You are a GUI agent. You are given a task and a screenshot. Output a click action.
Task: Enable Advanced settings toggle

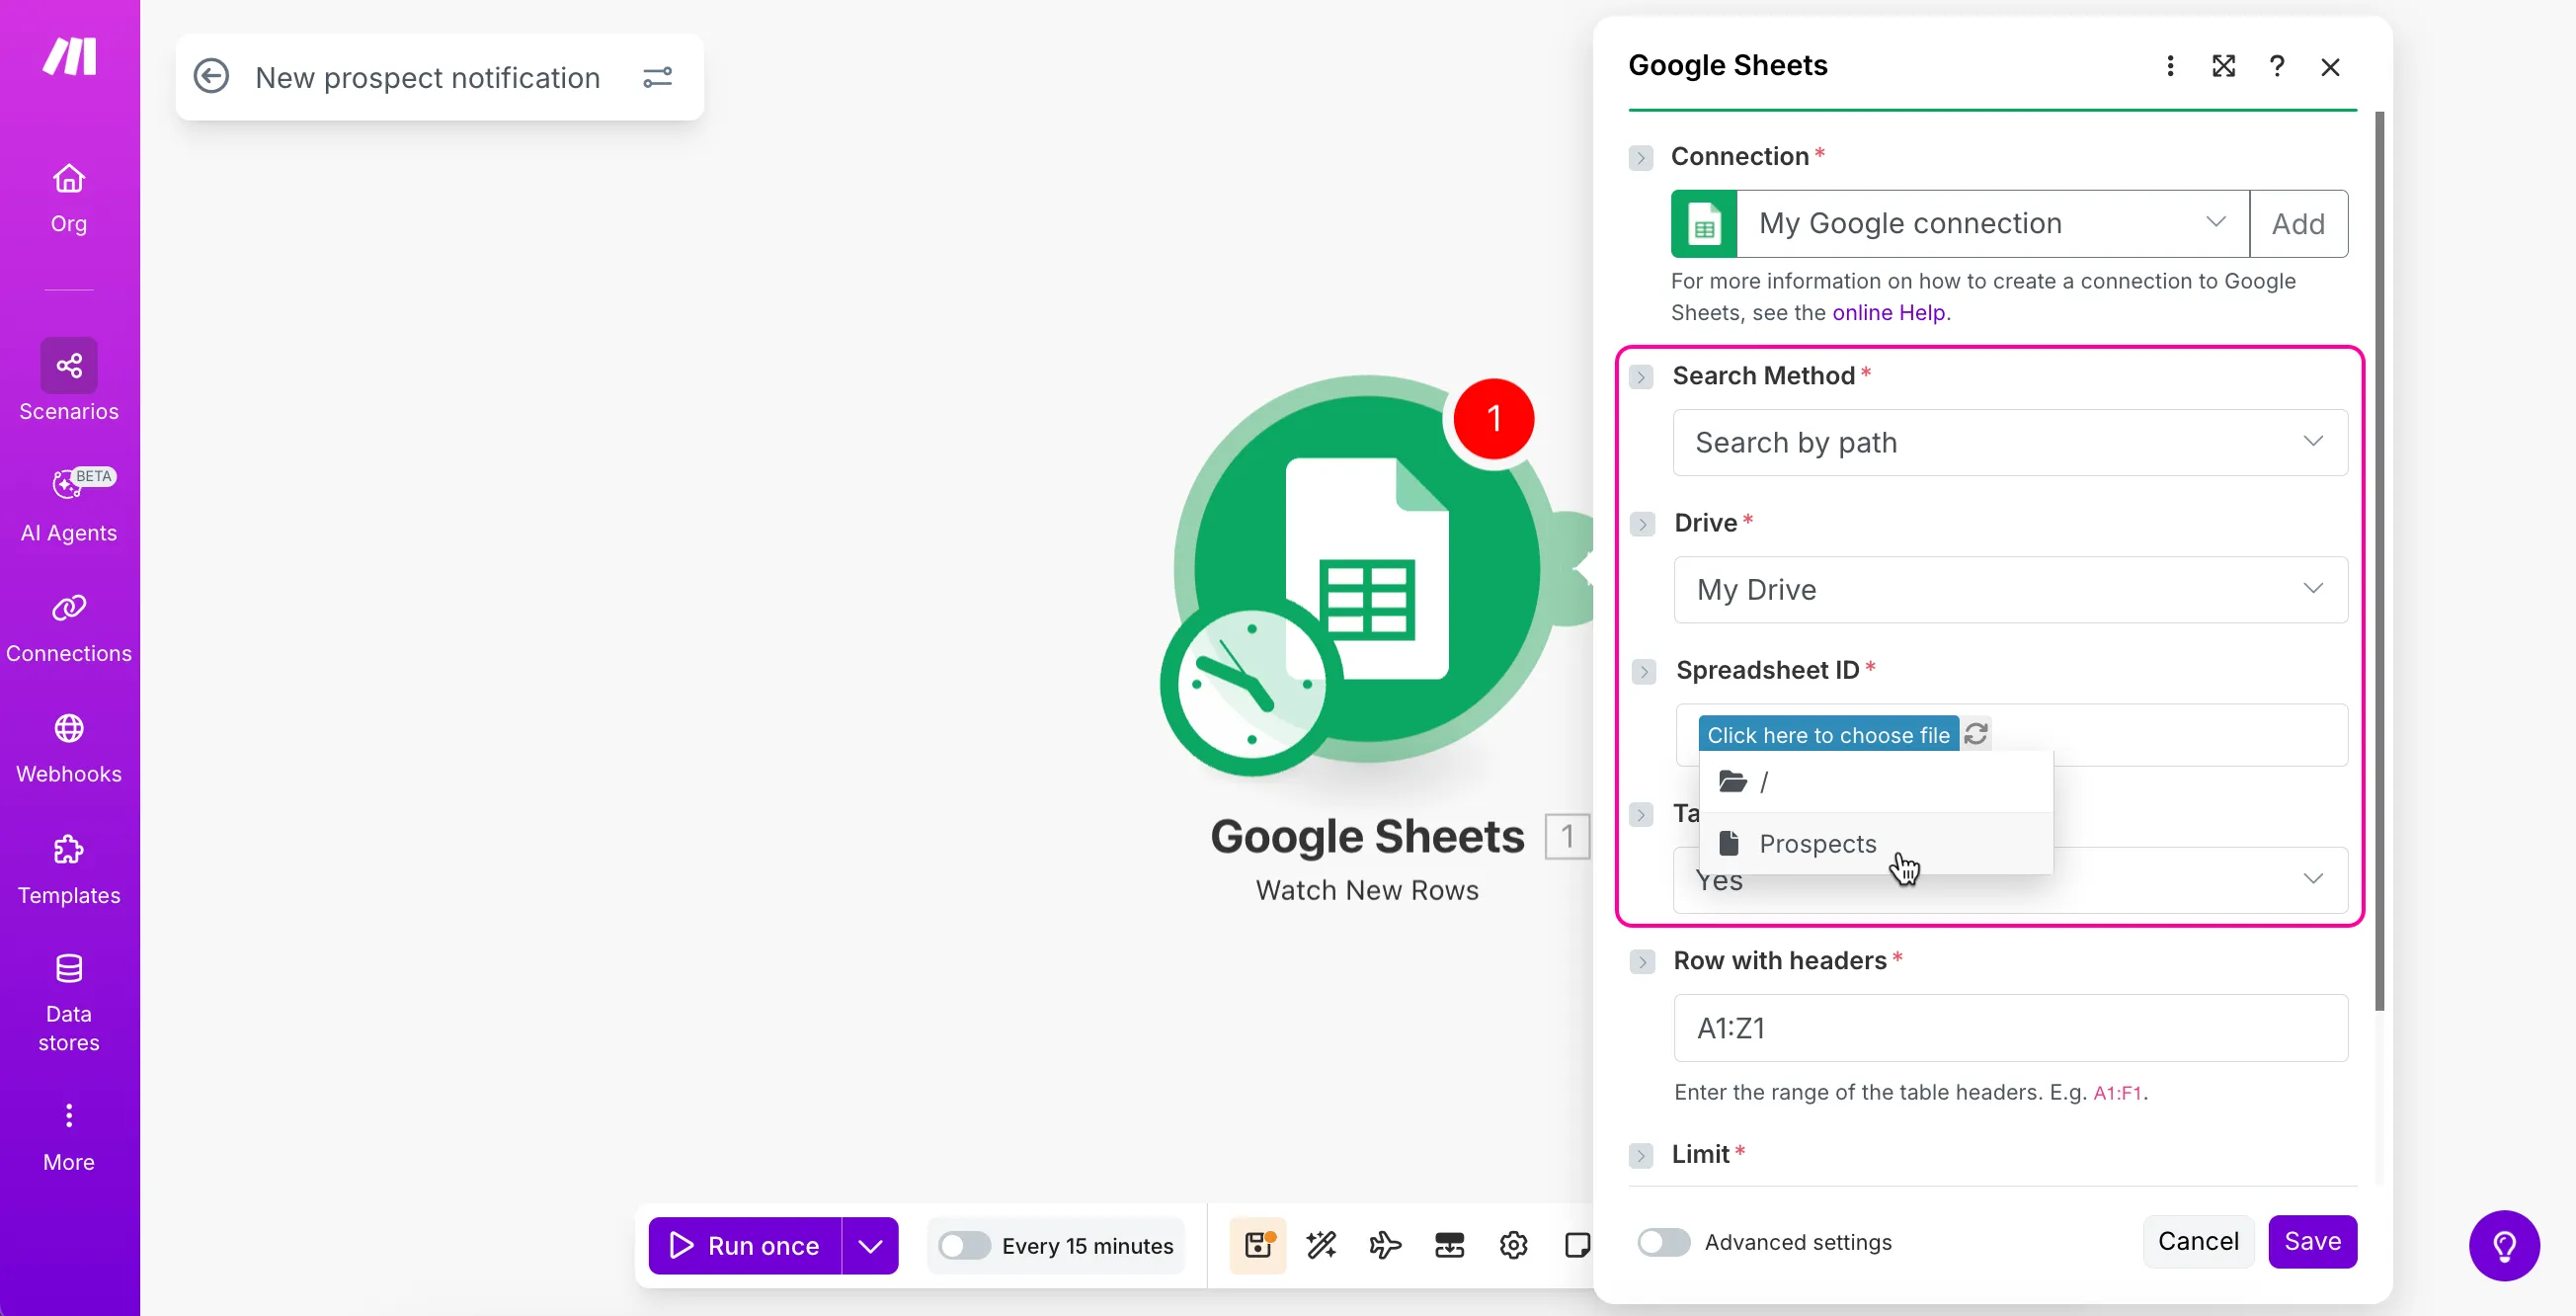click(x=1664, y=1242)
